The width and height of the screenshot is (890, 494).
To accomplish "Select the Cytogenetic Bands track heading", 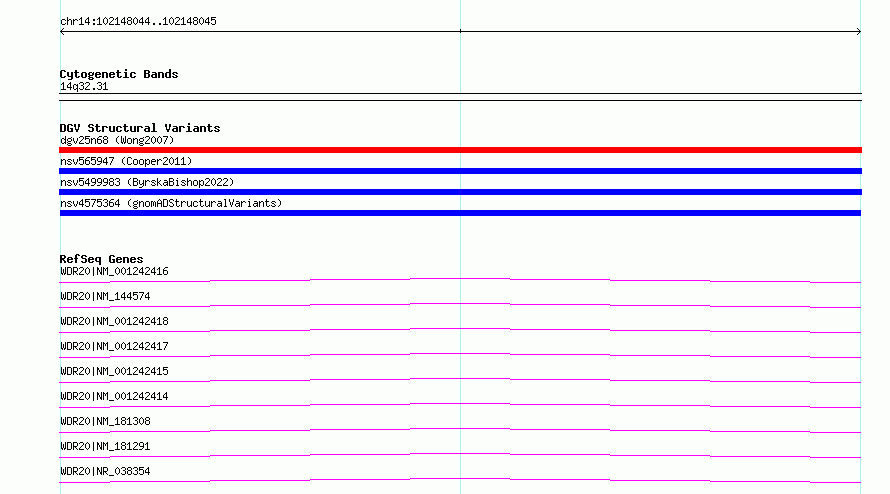I will (119, 74).
